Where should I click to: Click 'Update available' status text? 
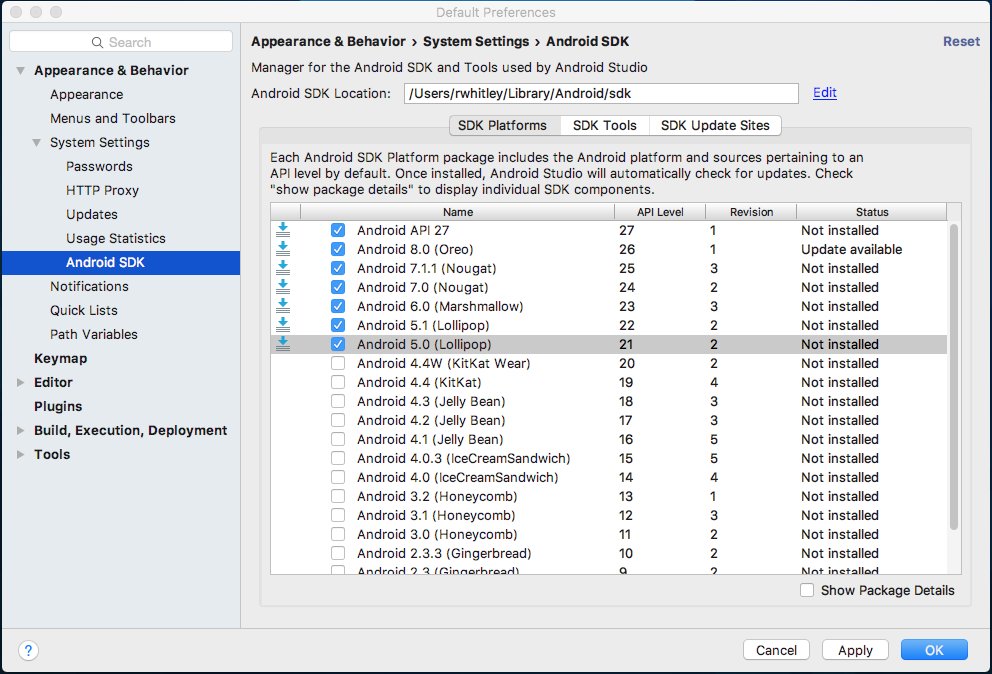click(x=852, y=249)
